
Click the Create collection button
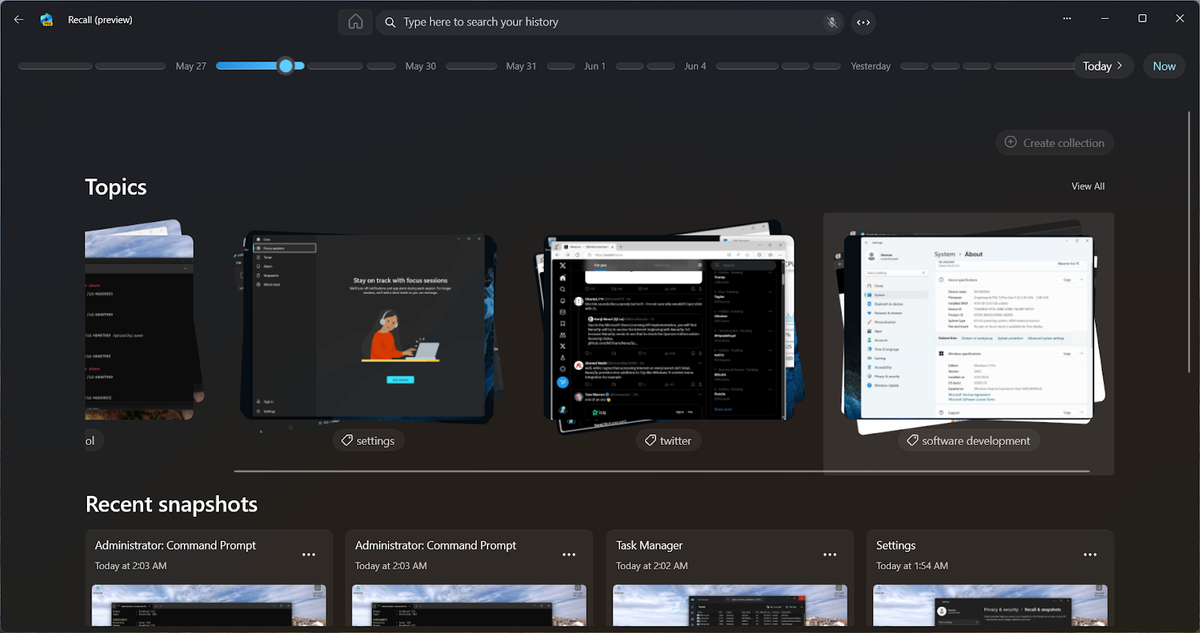point(1054,142)
